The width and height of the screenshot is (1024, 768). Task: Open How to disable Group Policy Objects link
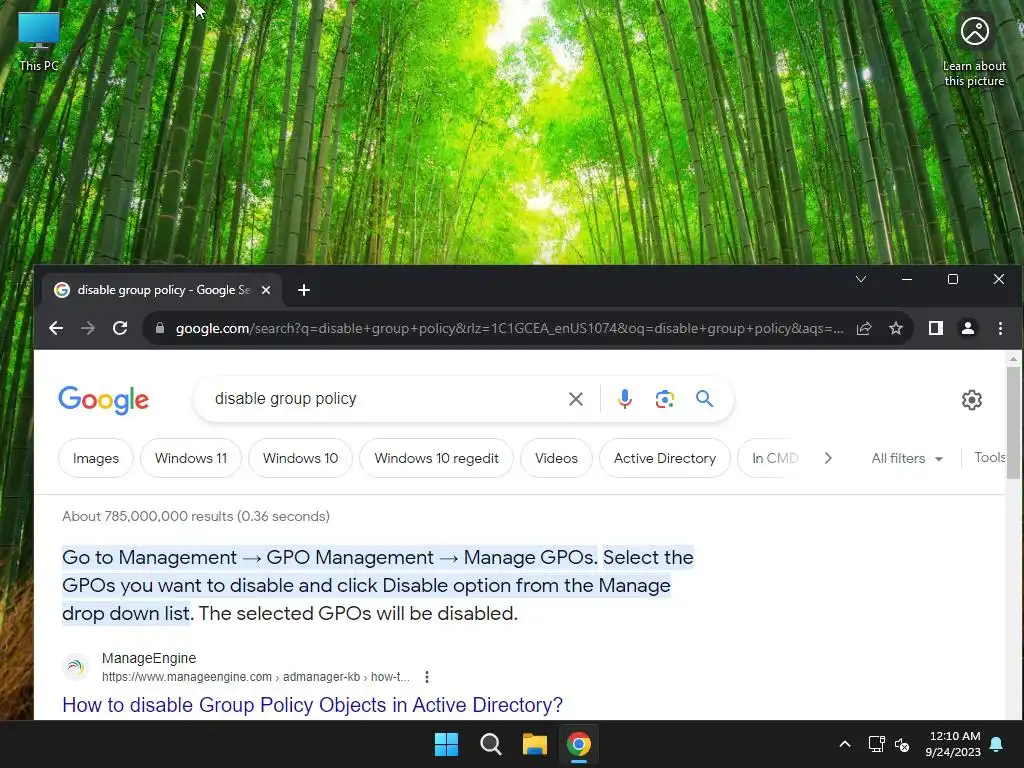312,705
